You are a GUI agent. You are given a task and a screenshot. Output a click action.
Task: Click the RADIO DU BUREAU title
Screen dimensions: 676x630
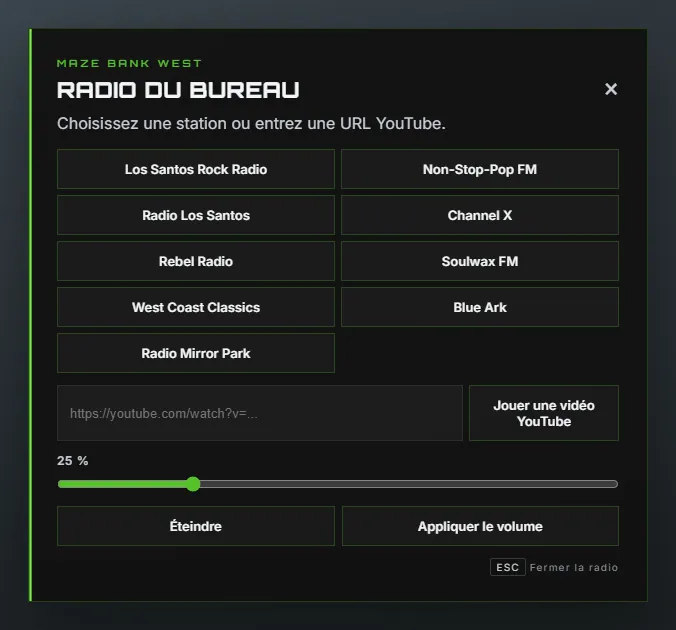click(x=178, y=90)
